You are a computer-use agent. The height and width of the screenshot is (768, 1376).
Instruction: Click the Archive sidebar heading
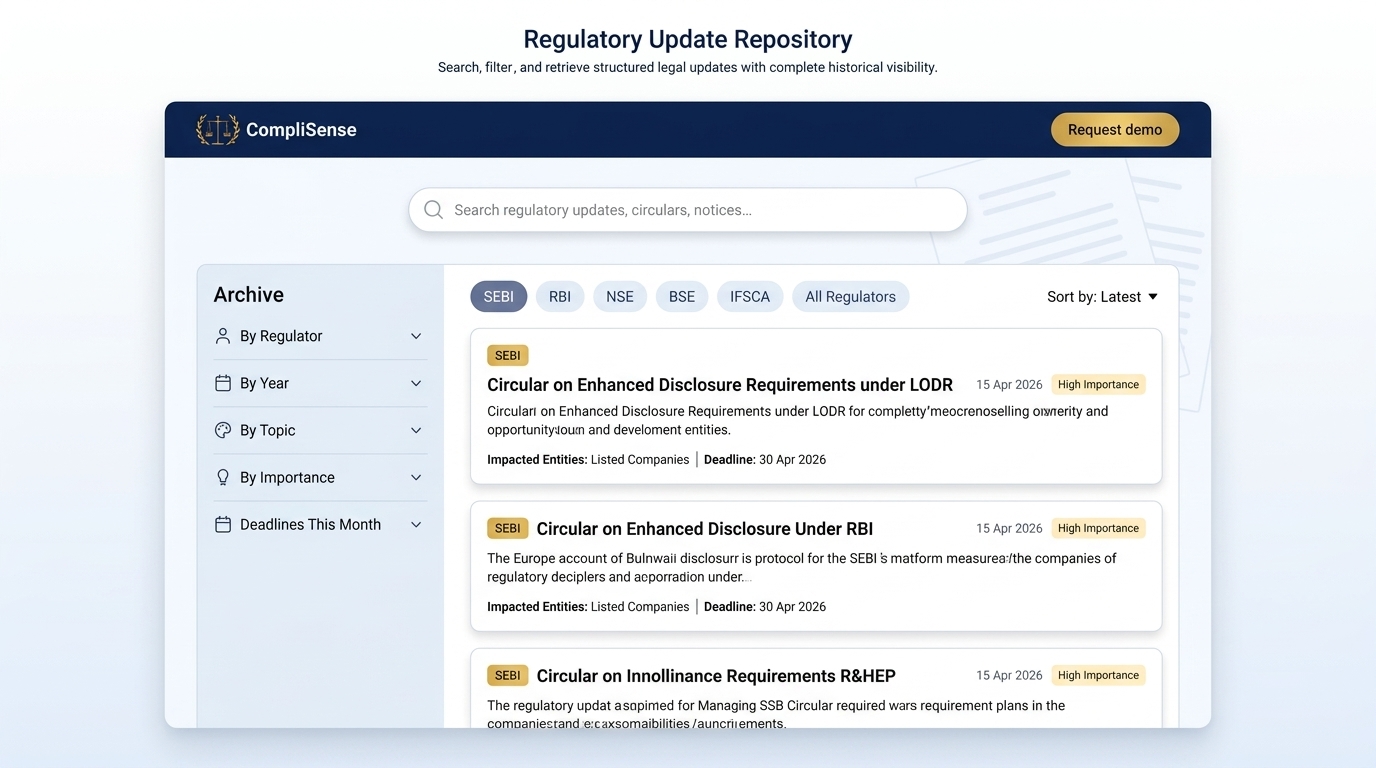249,295
